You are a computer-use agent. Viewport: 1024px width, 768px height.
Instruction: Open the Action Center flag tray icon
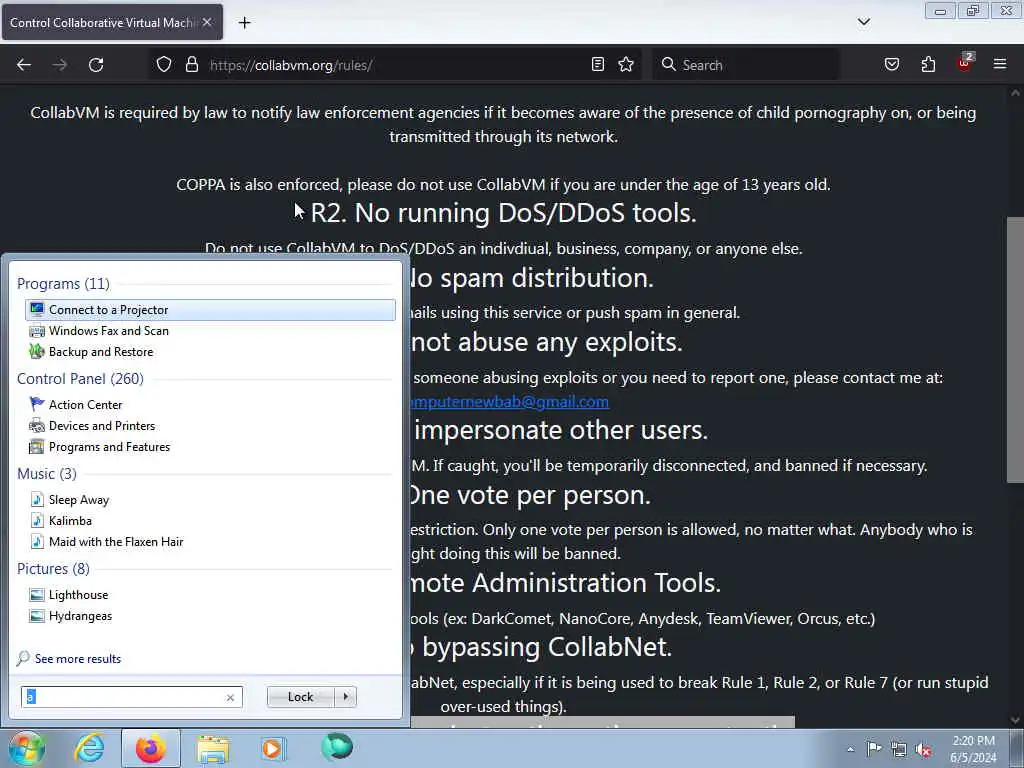click(874, 749)
